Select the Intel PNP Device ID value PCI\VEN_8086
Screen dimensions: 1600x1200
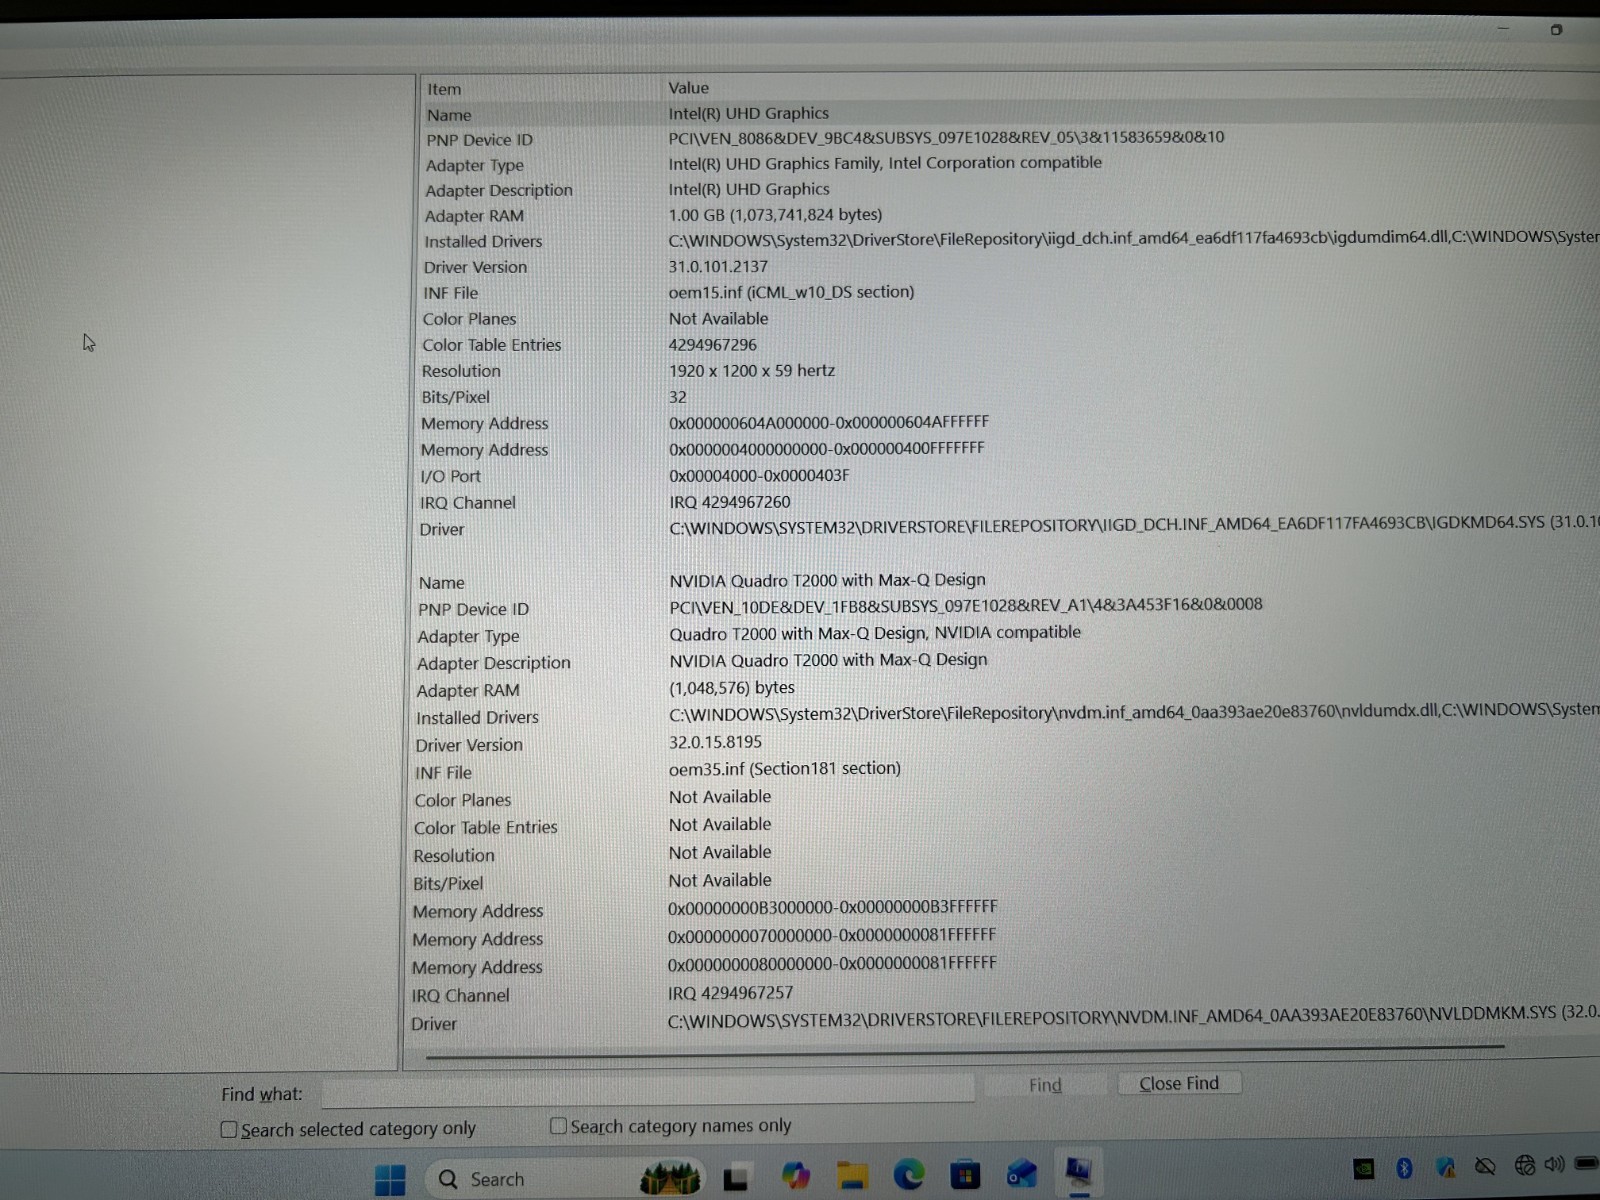point(946,137)
